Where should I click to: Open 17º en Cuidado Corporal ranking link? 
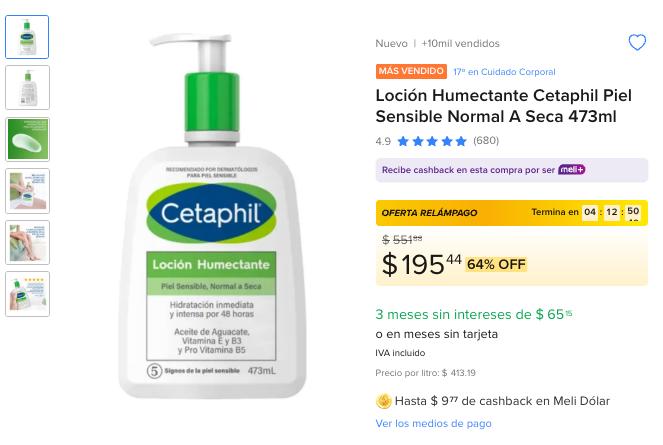tap(504, 72)
